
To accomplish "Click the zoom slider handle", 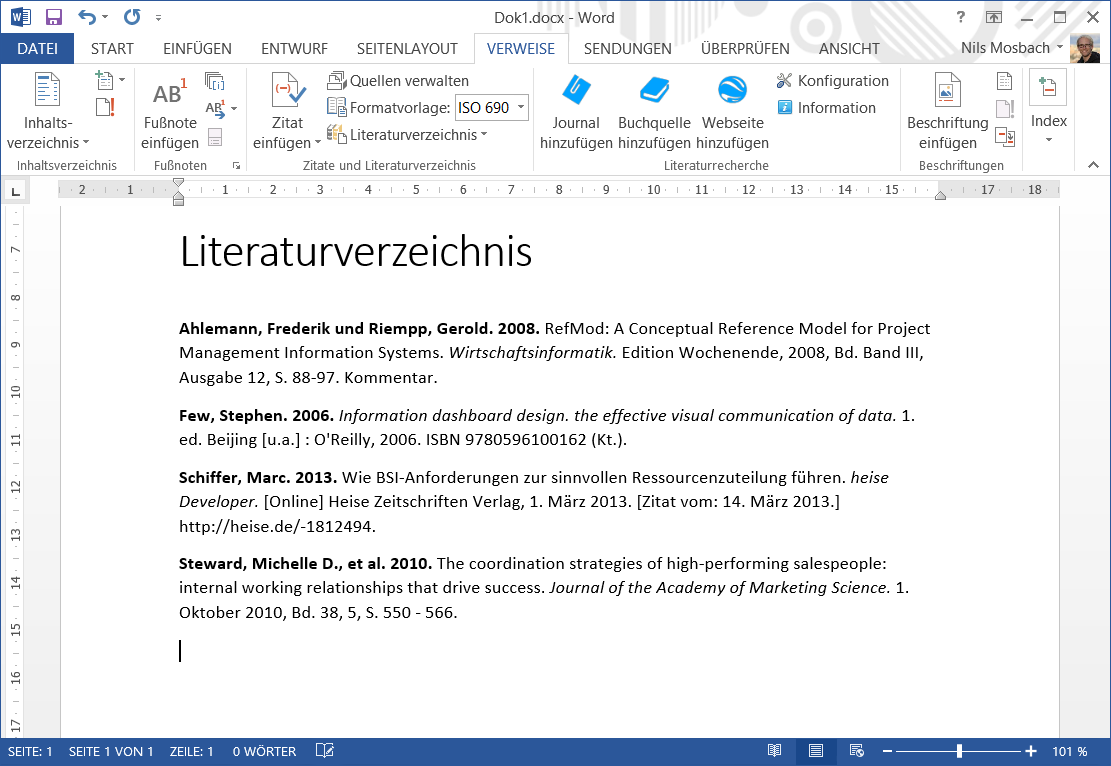I will click(x=959, y=751).
